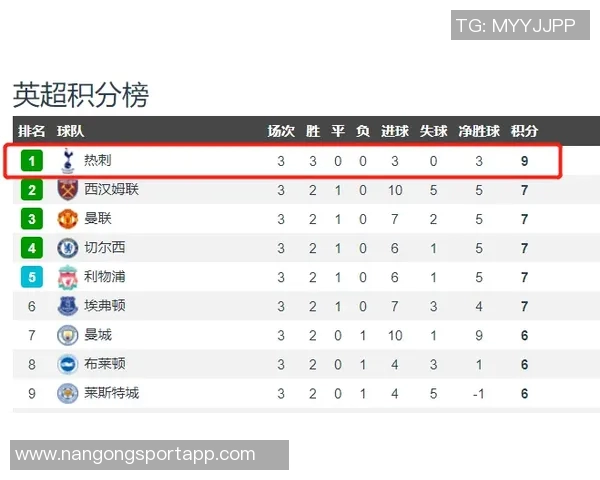Viewport: 600px width, 480px height.
Task: Click the Brighton (布莱顿) club crest
Action: [x=67, y=364]
